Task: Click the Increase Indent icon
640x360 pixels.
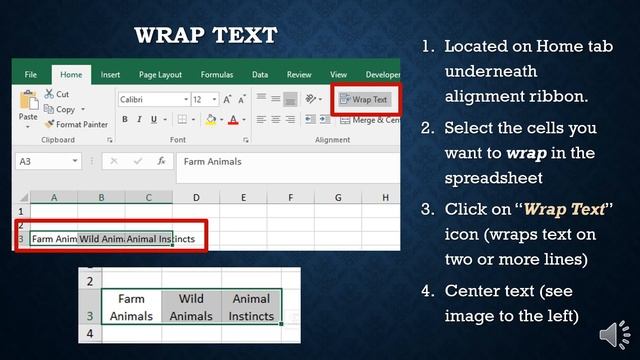Action: pos(325,119)
